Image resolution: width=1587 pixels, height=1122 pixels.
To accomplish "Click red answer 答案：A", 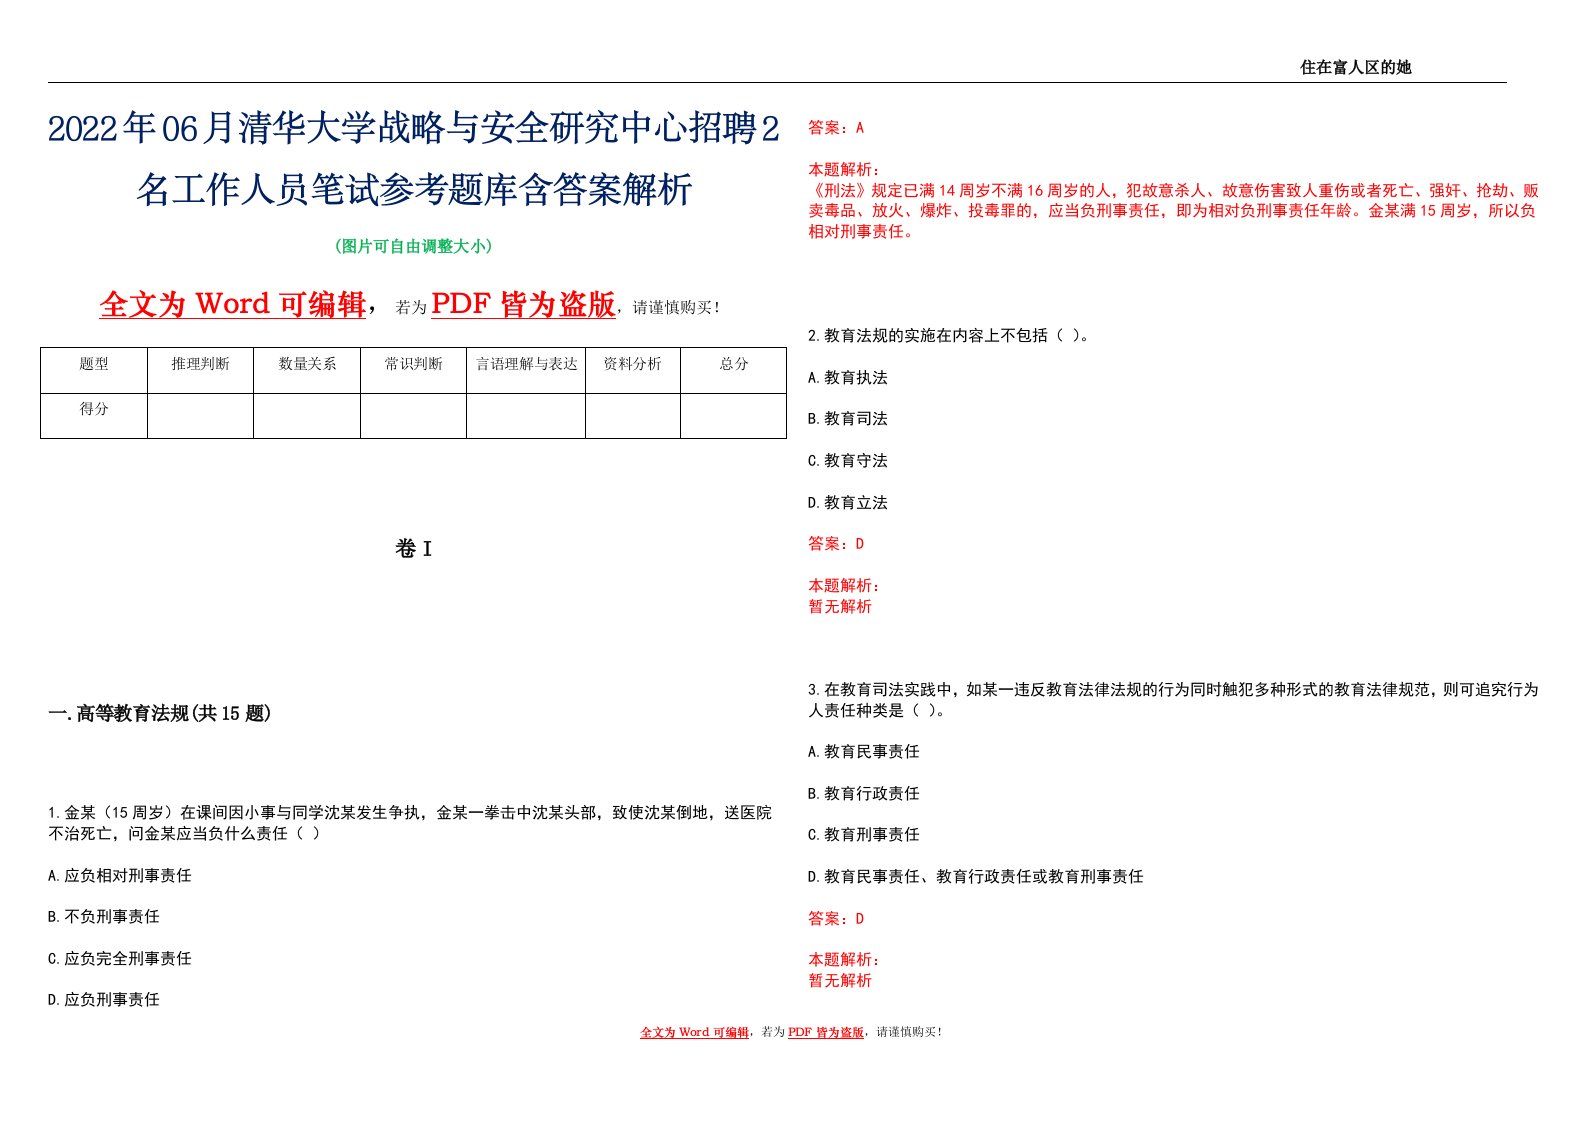I will pyautogui.click(x=836, y=127).
